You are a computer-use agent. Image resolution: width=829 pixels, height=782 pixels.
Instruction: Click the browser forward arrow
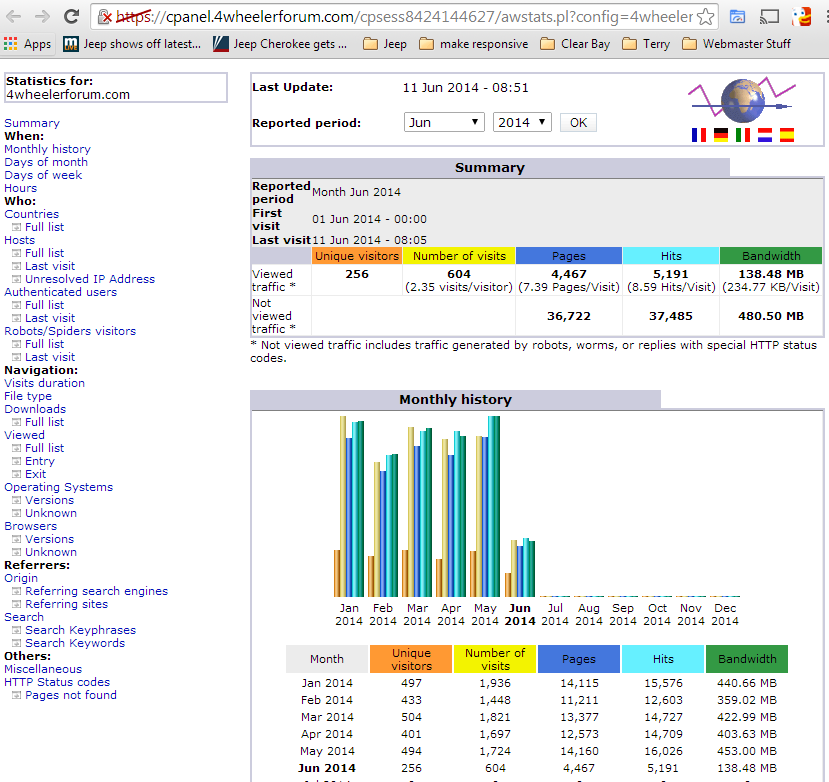[x=42, y=16]
